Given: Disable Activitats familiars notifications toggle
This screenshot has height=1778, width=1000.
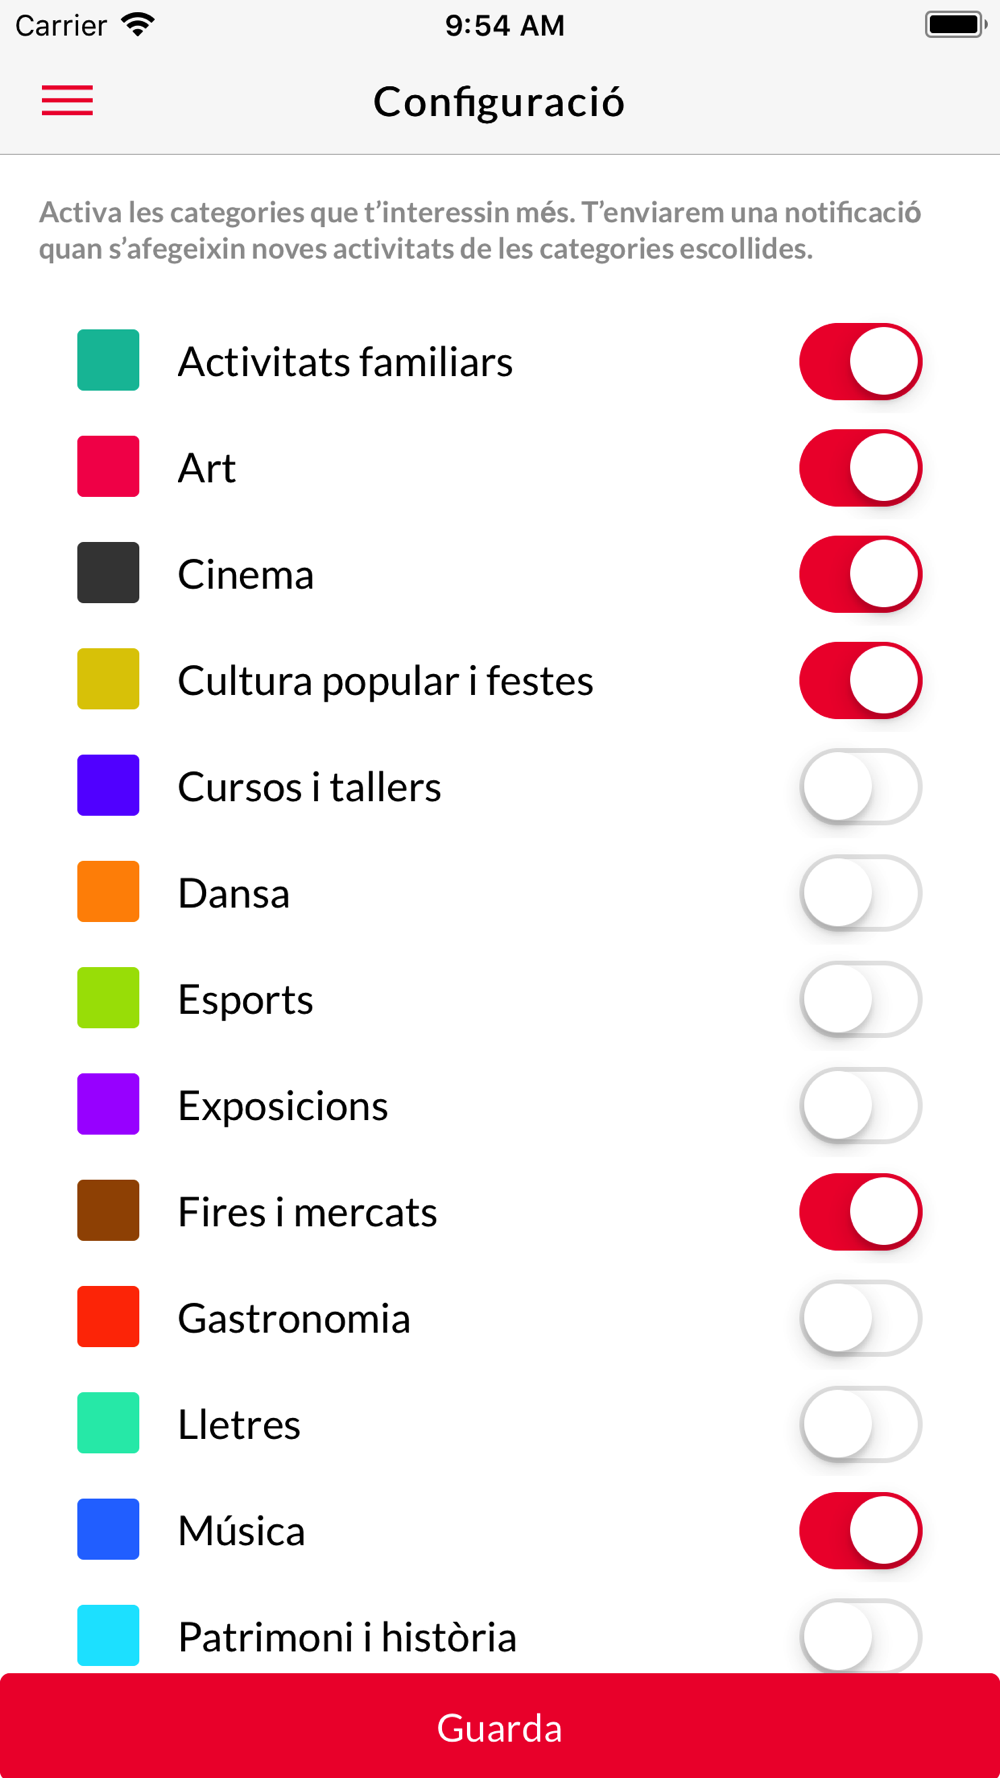Looking at the screenshot, I should coord(860,361).
